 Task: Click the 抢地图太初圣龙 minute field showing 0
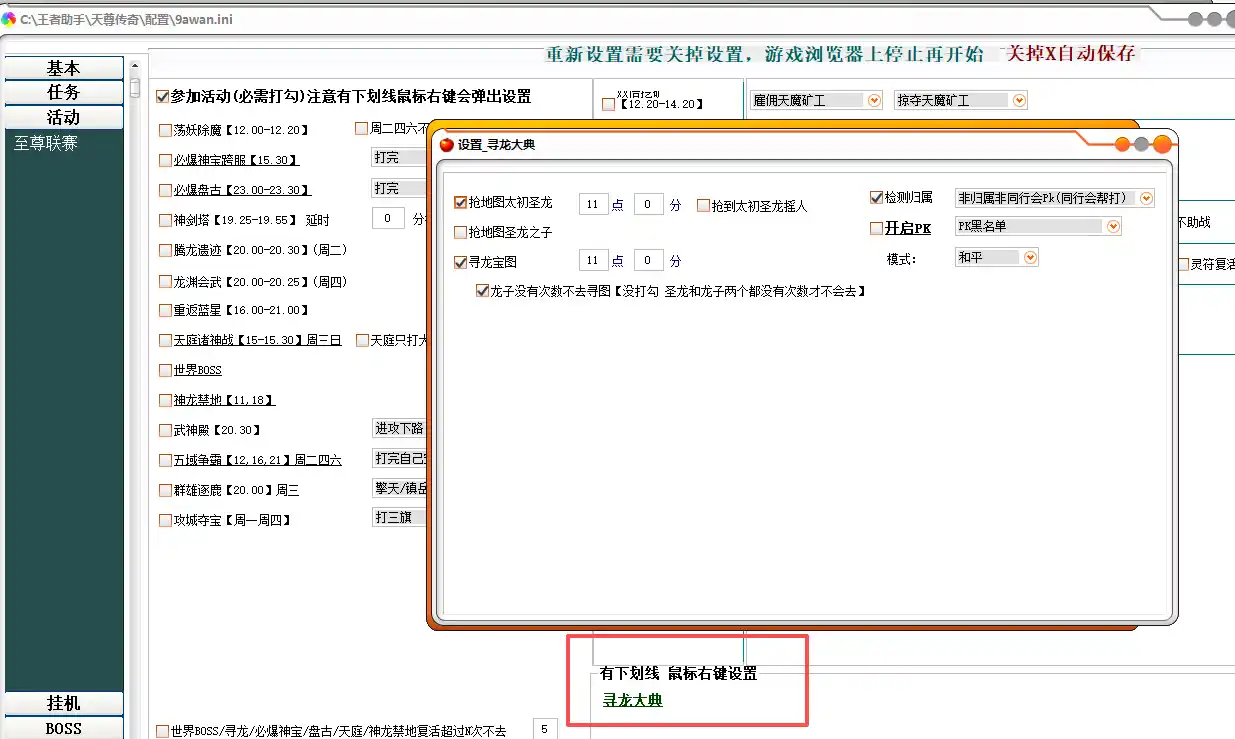click(x=649, y=204)
